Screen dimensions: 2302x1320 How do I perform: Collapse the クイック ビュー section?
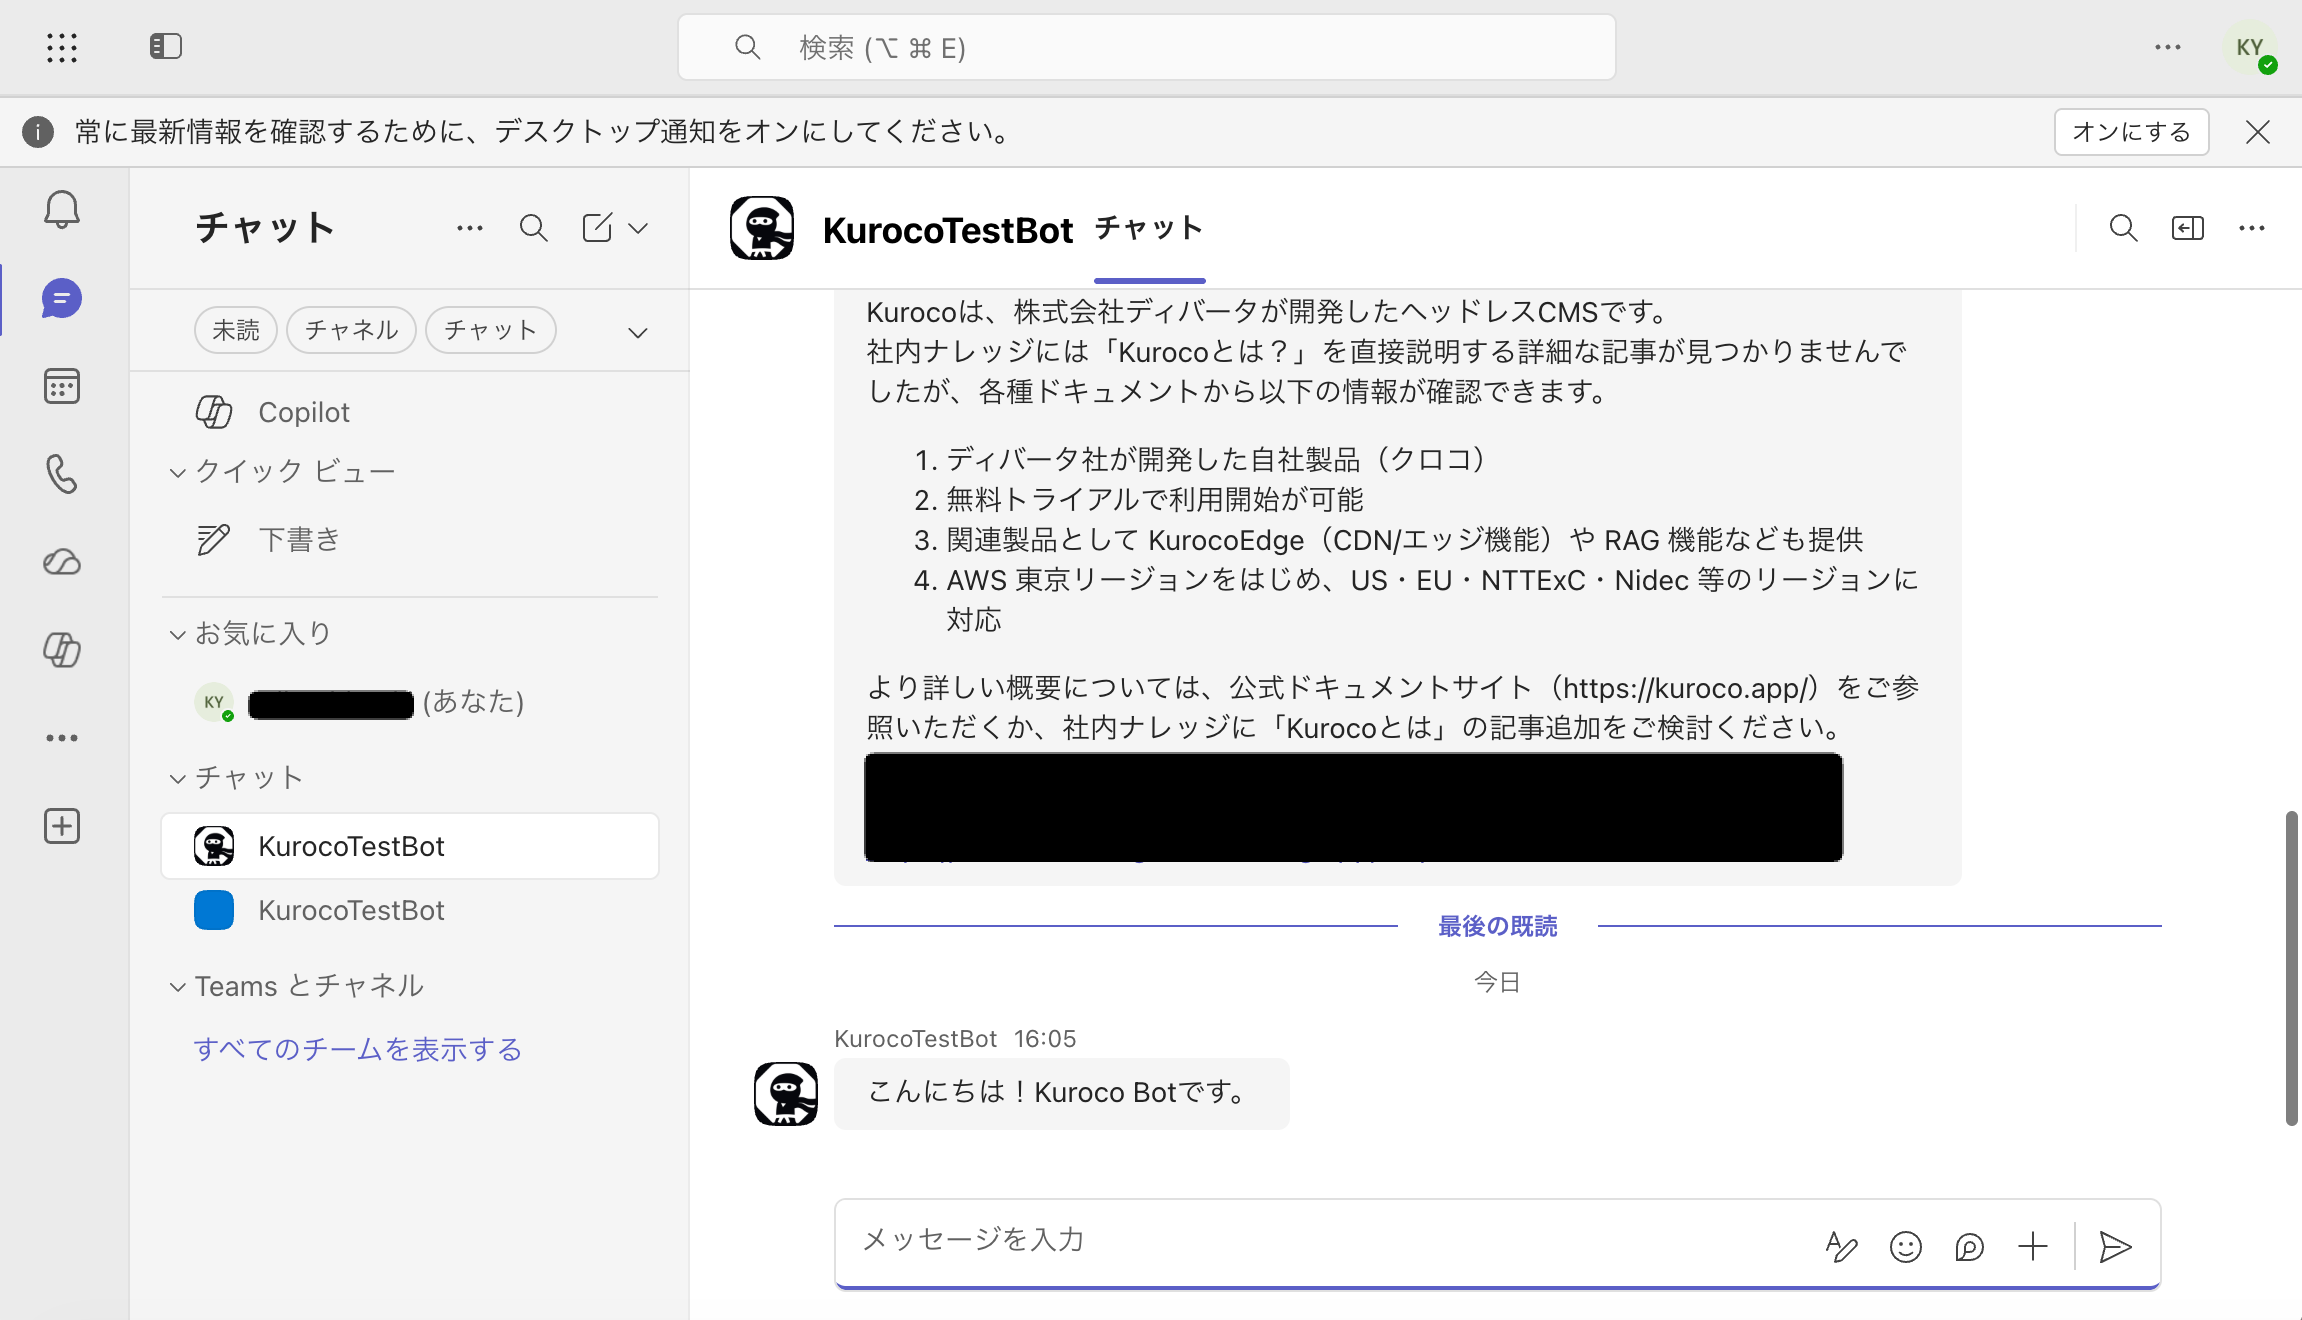coord(178,472)
